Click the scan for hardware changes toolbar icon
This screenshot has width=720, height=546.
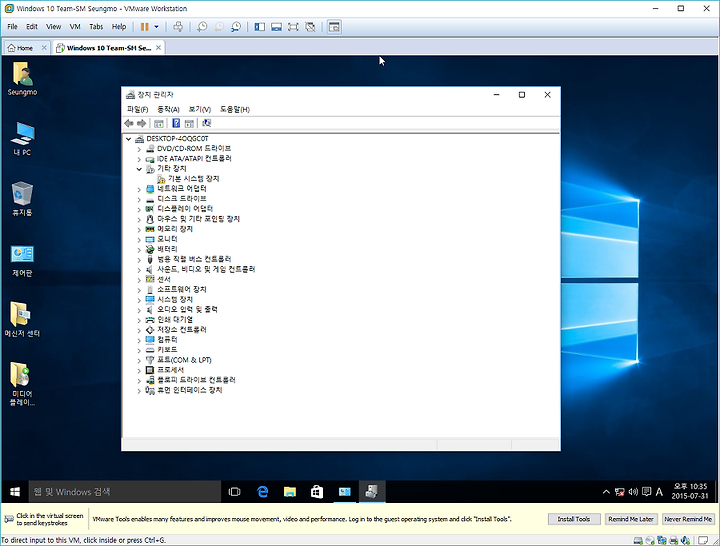(207, 123)
